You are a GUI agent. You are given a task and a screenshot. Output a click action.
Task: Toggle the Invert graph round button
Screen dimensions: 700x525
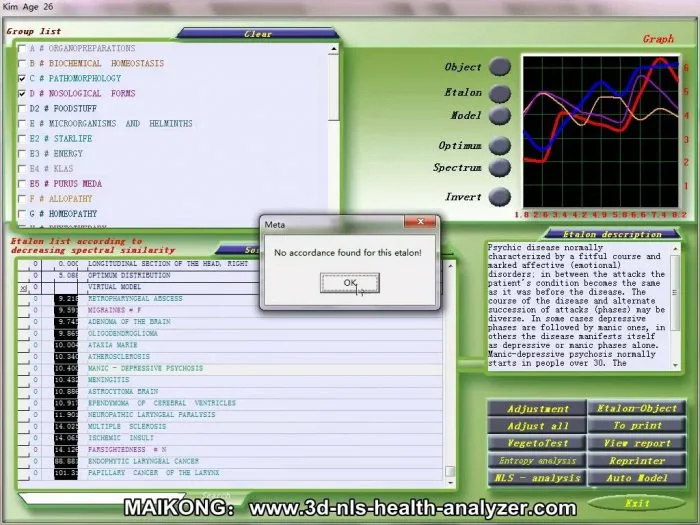tap(500, 197)
